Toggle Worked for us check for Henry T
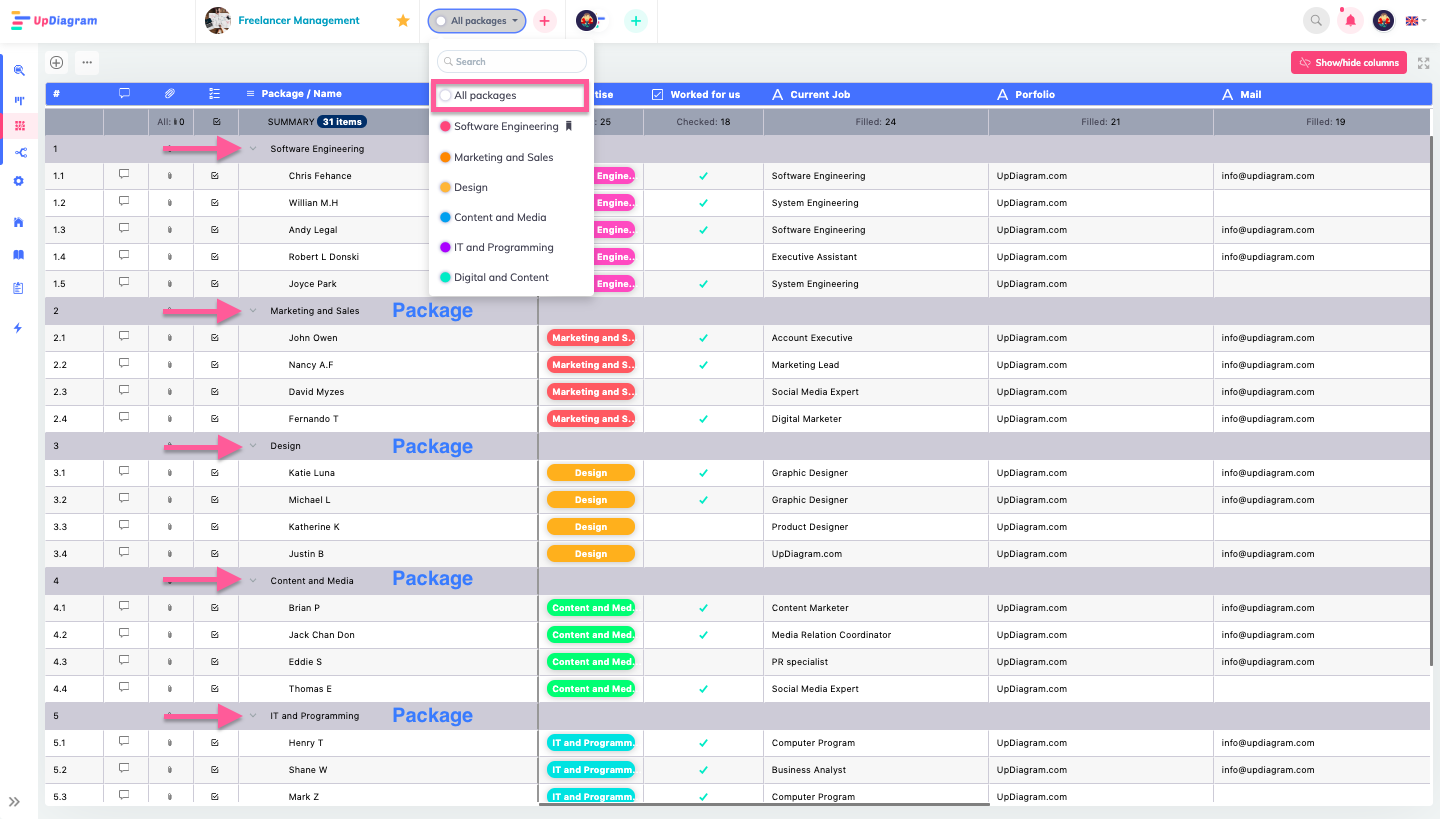This screenshot has width=1440, height=819. point(703,743)
